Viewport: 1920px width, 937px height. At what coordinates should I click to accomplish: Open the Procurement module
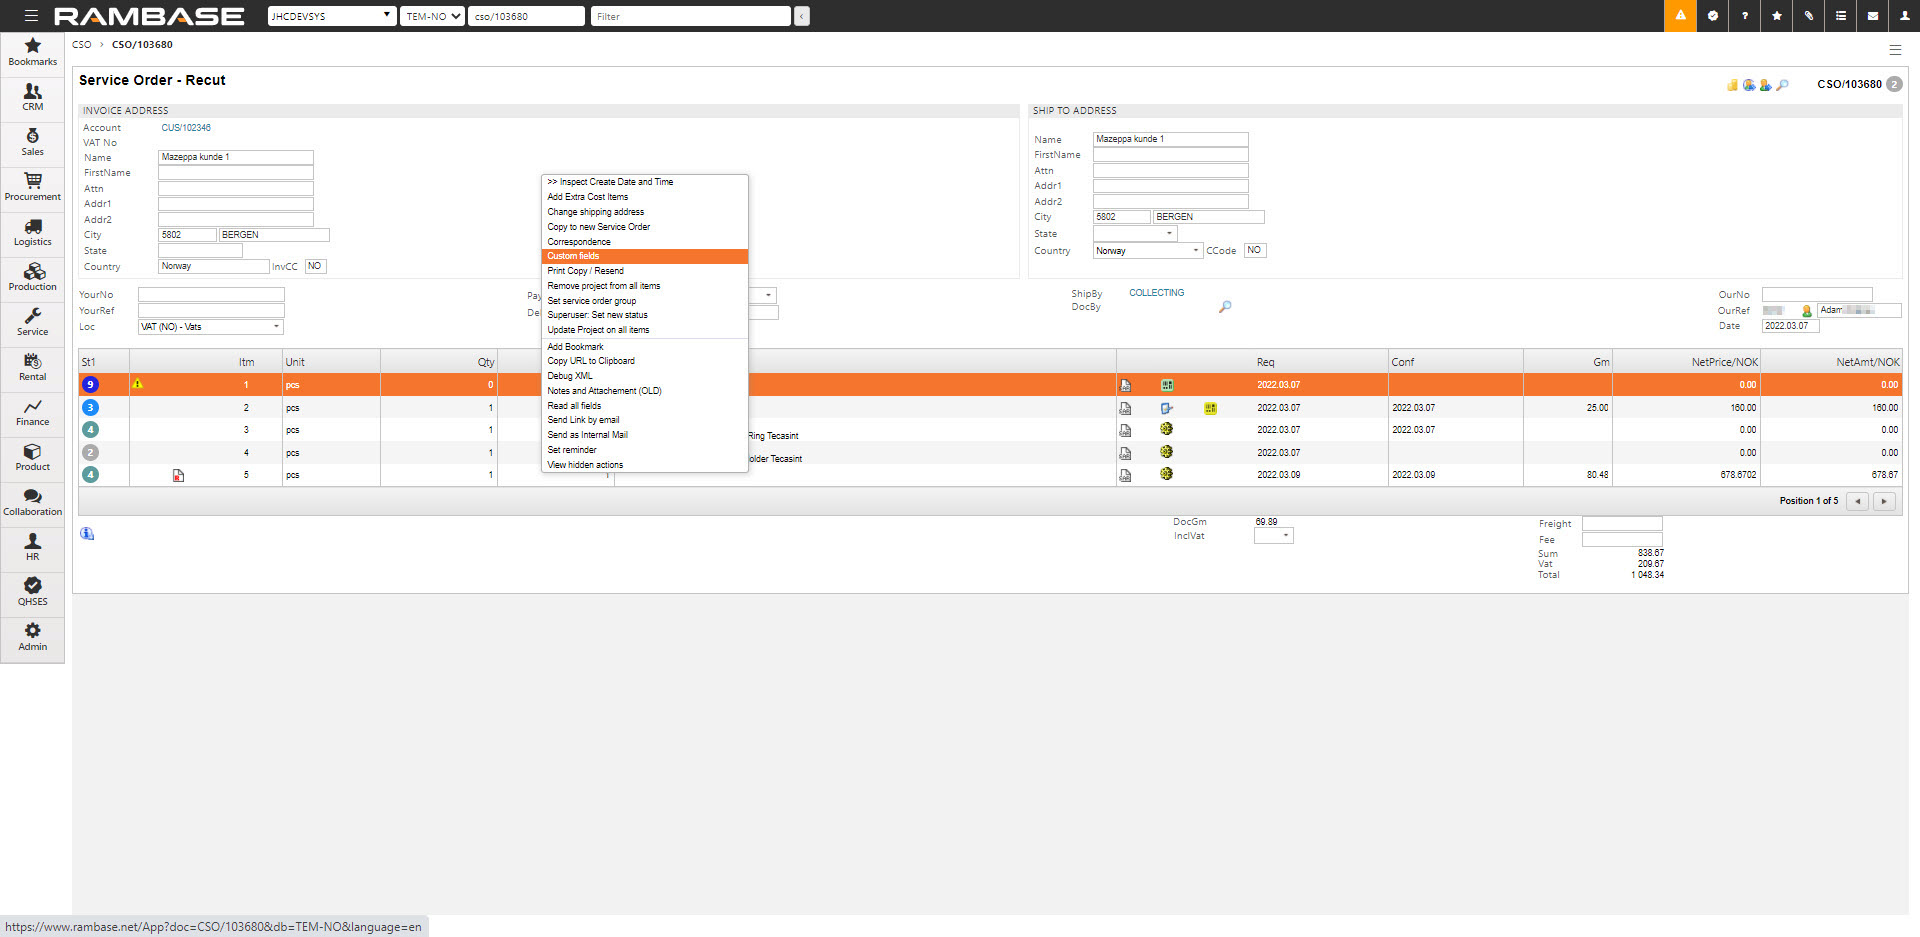click(32, 186)
